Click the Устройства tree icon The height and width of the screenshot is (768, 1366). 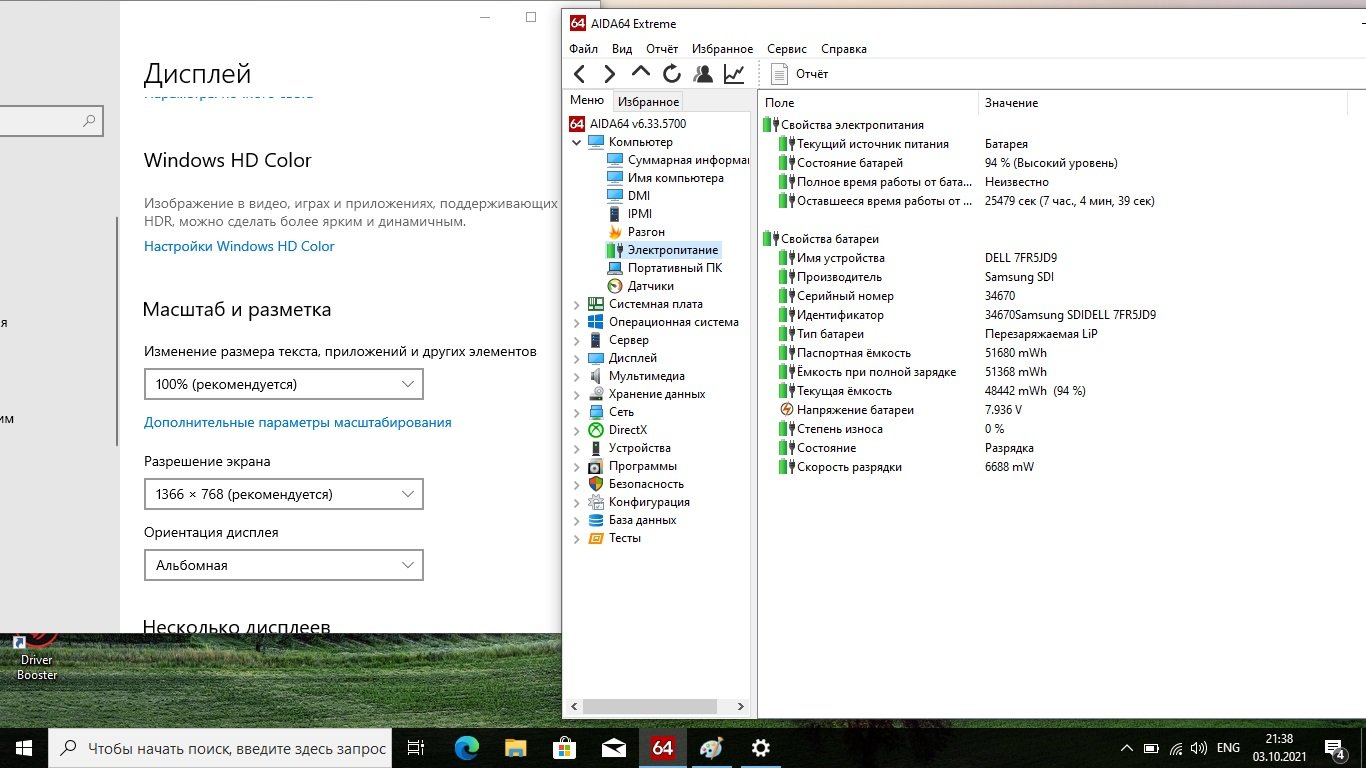click(x=596, y=448)
